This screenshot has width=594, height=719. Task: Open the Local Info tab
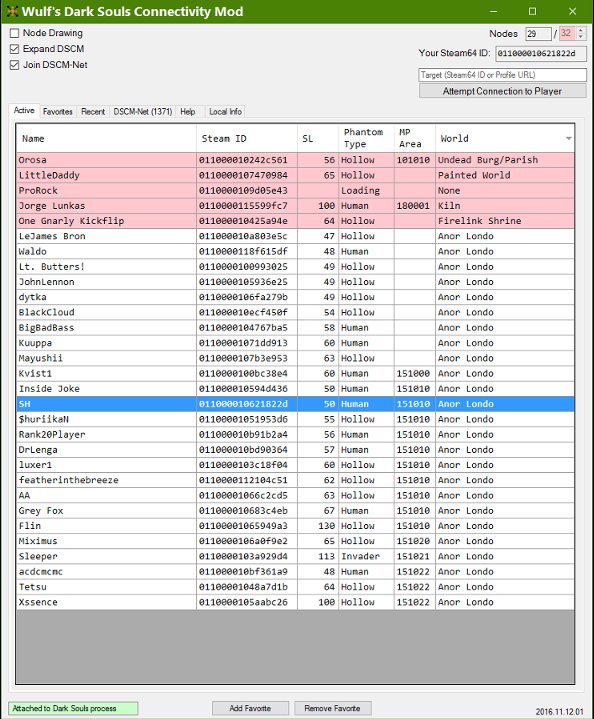pos(225,111)
